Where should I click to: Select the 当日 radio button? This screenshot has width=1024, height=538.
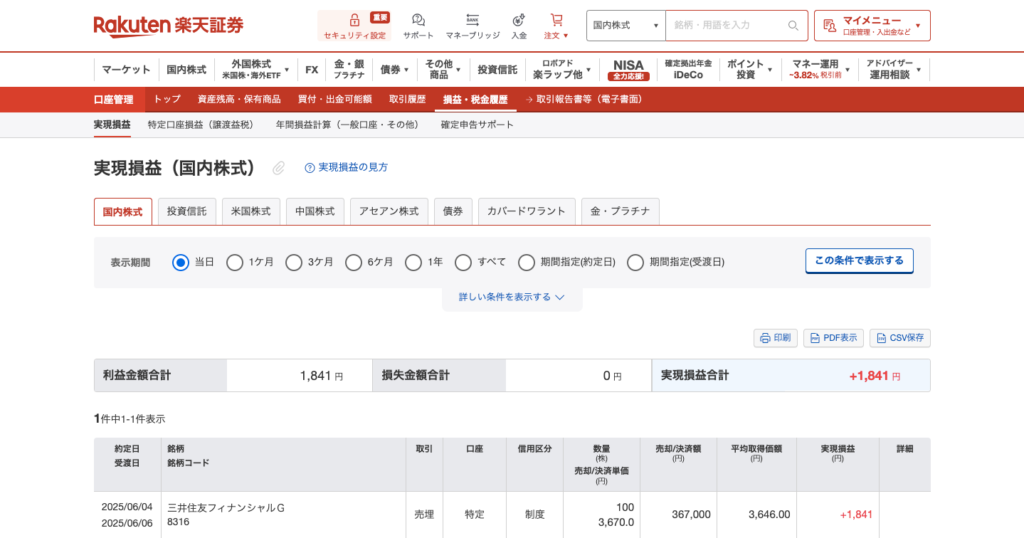[180, 262]
